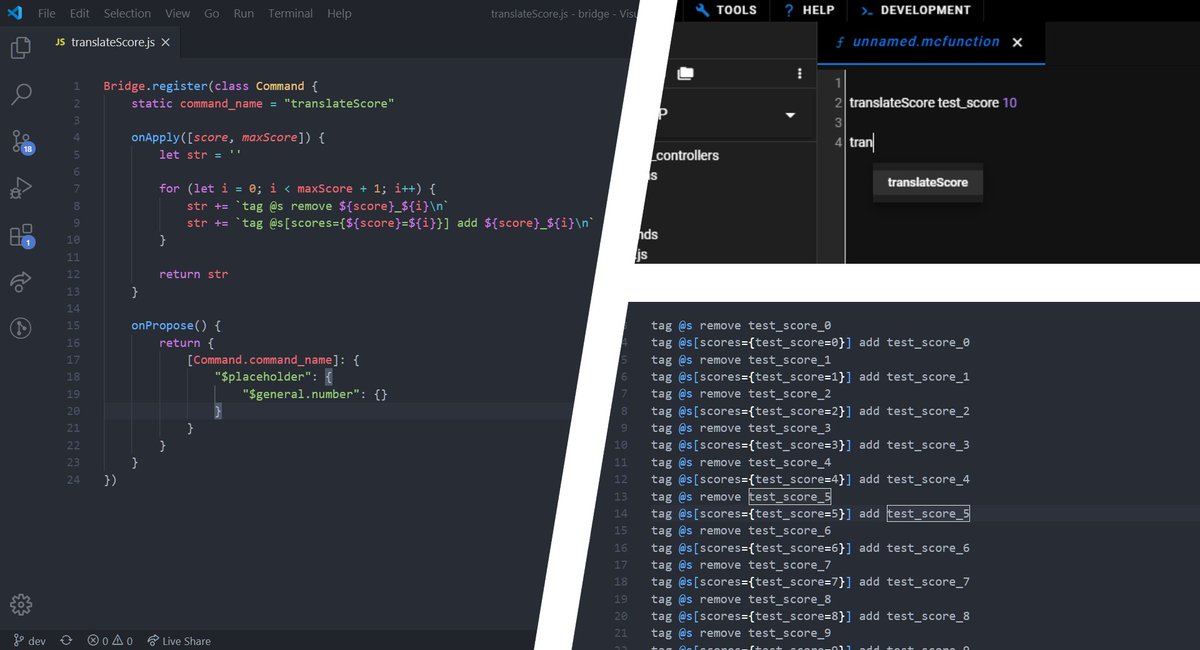Click line 2 translateScore test_score 10

coord(933,103)
